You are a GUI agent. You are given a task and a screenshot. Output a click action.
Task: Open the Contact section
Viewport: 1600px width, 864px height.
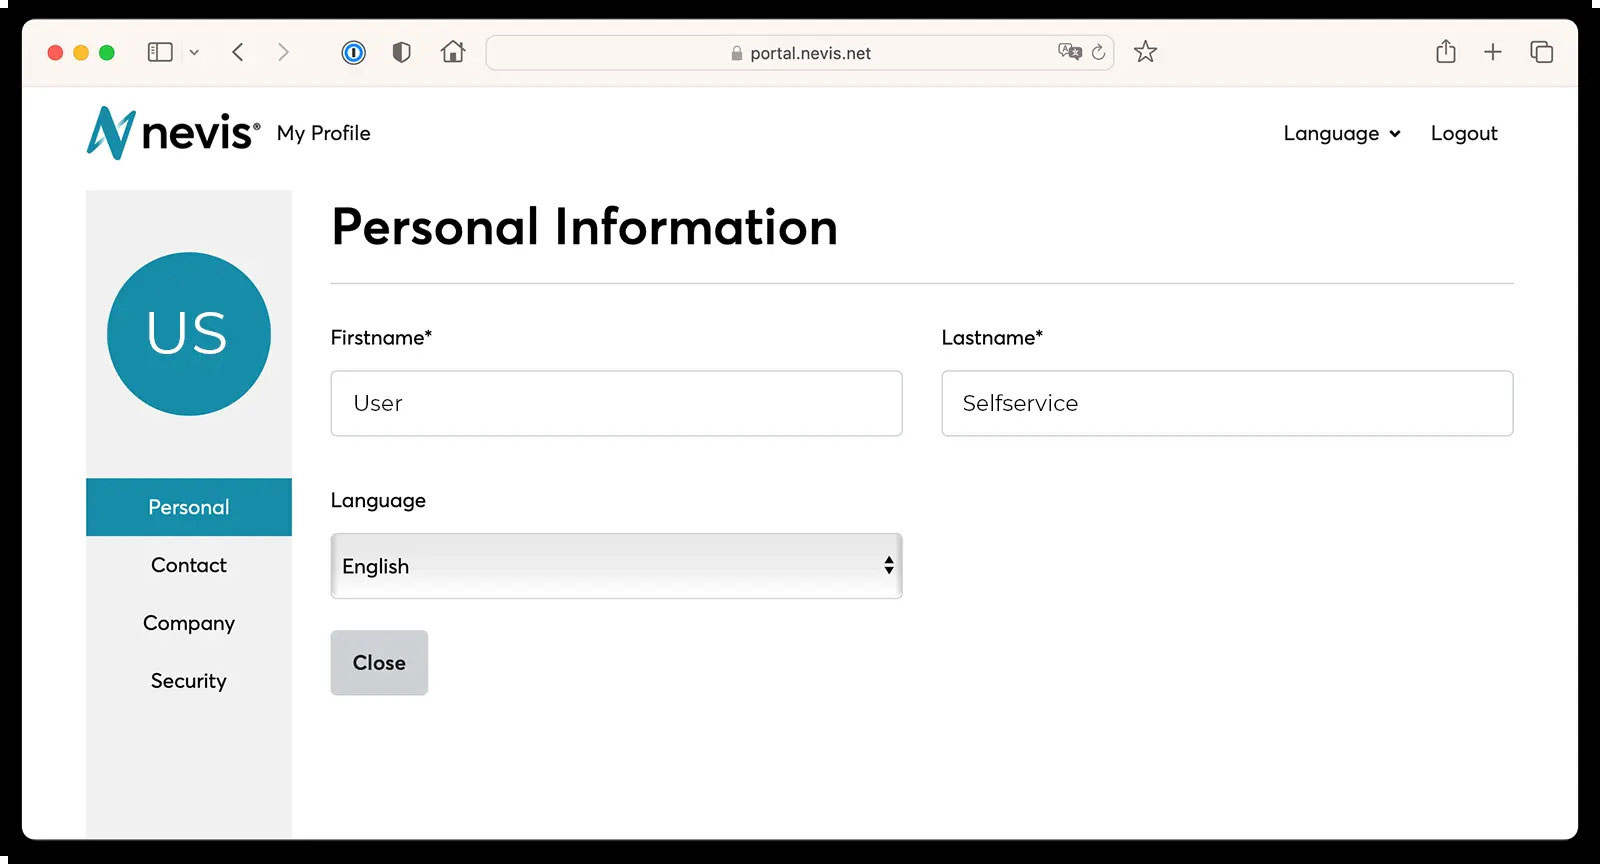pyautogui.click(x=189, y=565)
